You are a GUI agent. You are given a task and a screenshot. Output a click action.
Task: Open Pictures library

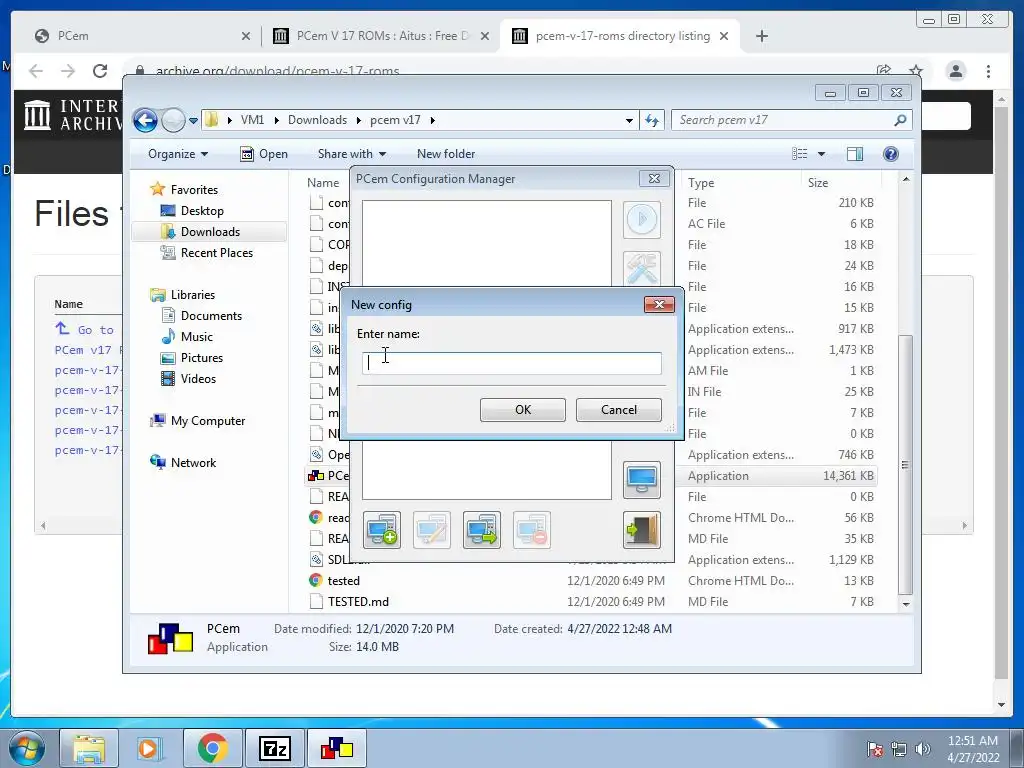[202, 357]
